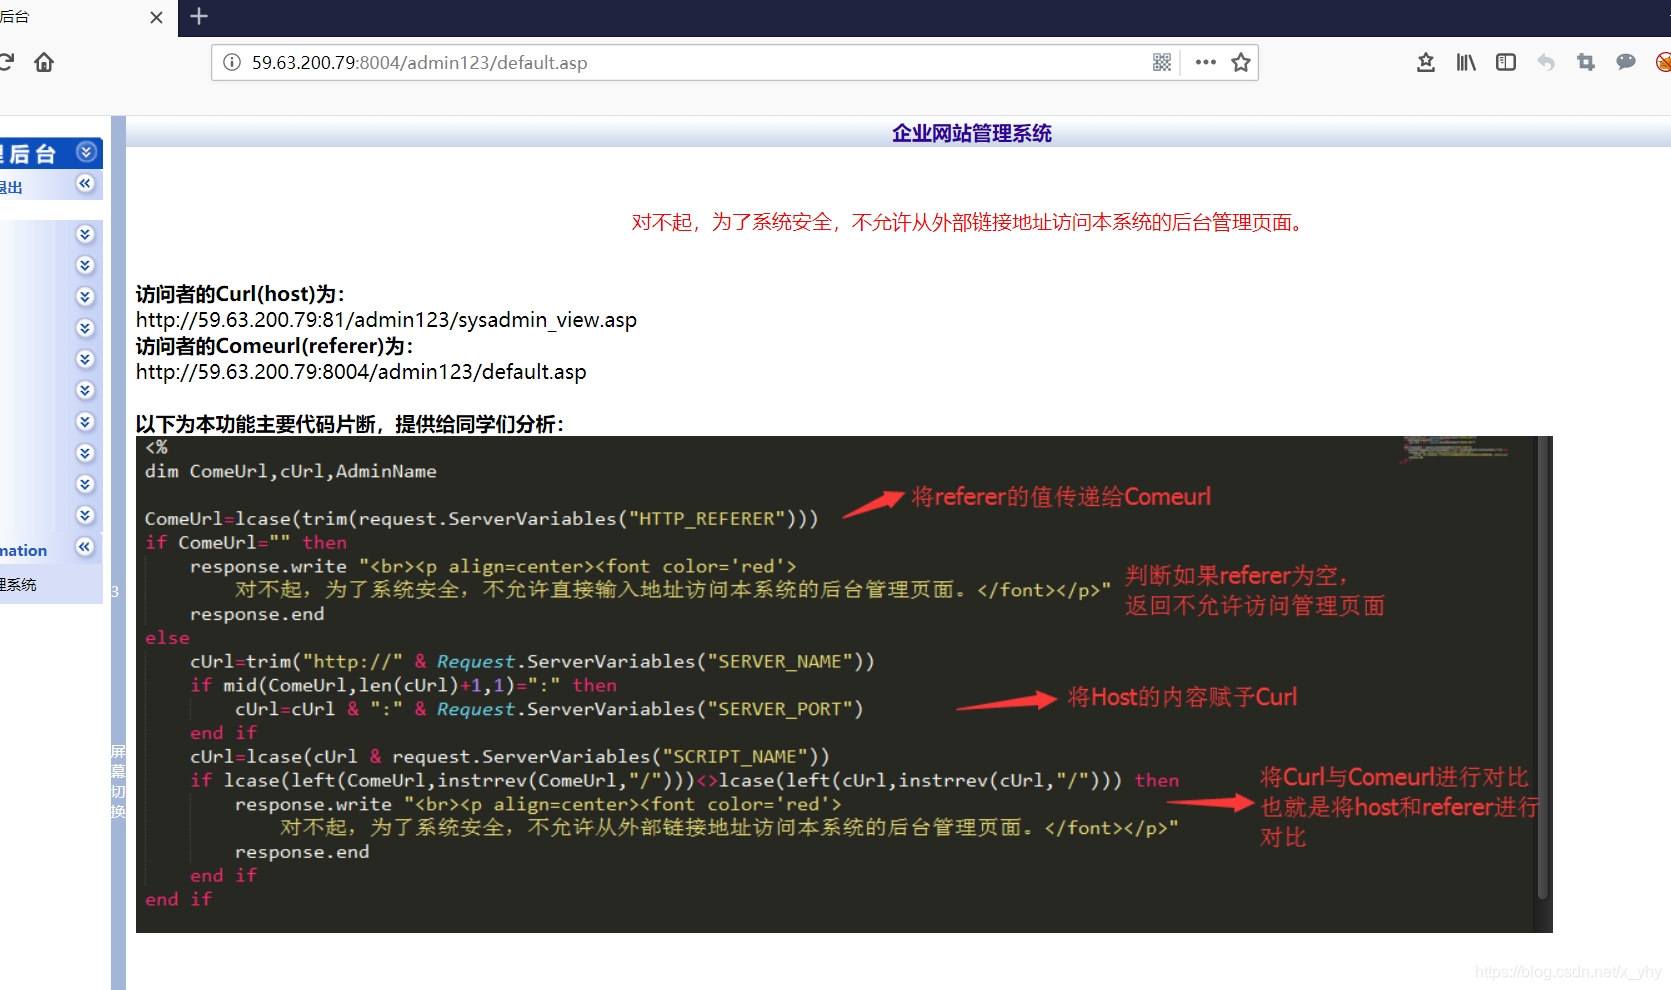Screen dimensions: 1671x990
Task: Click the 系统 text in sidebar footer
Action: [18, 584]
